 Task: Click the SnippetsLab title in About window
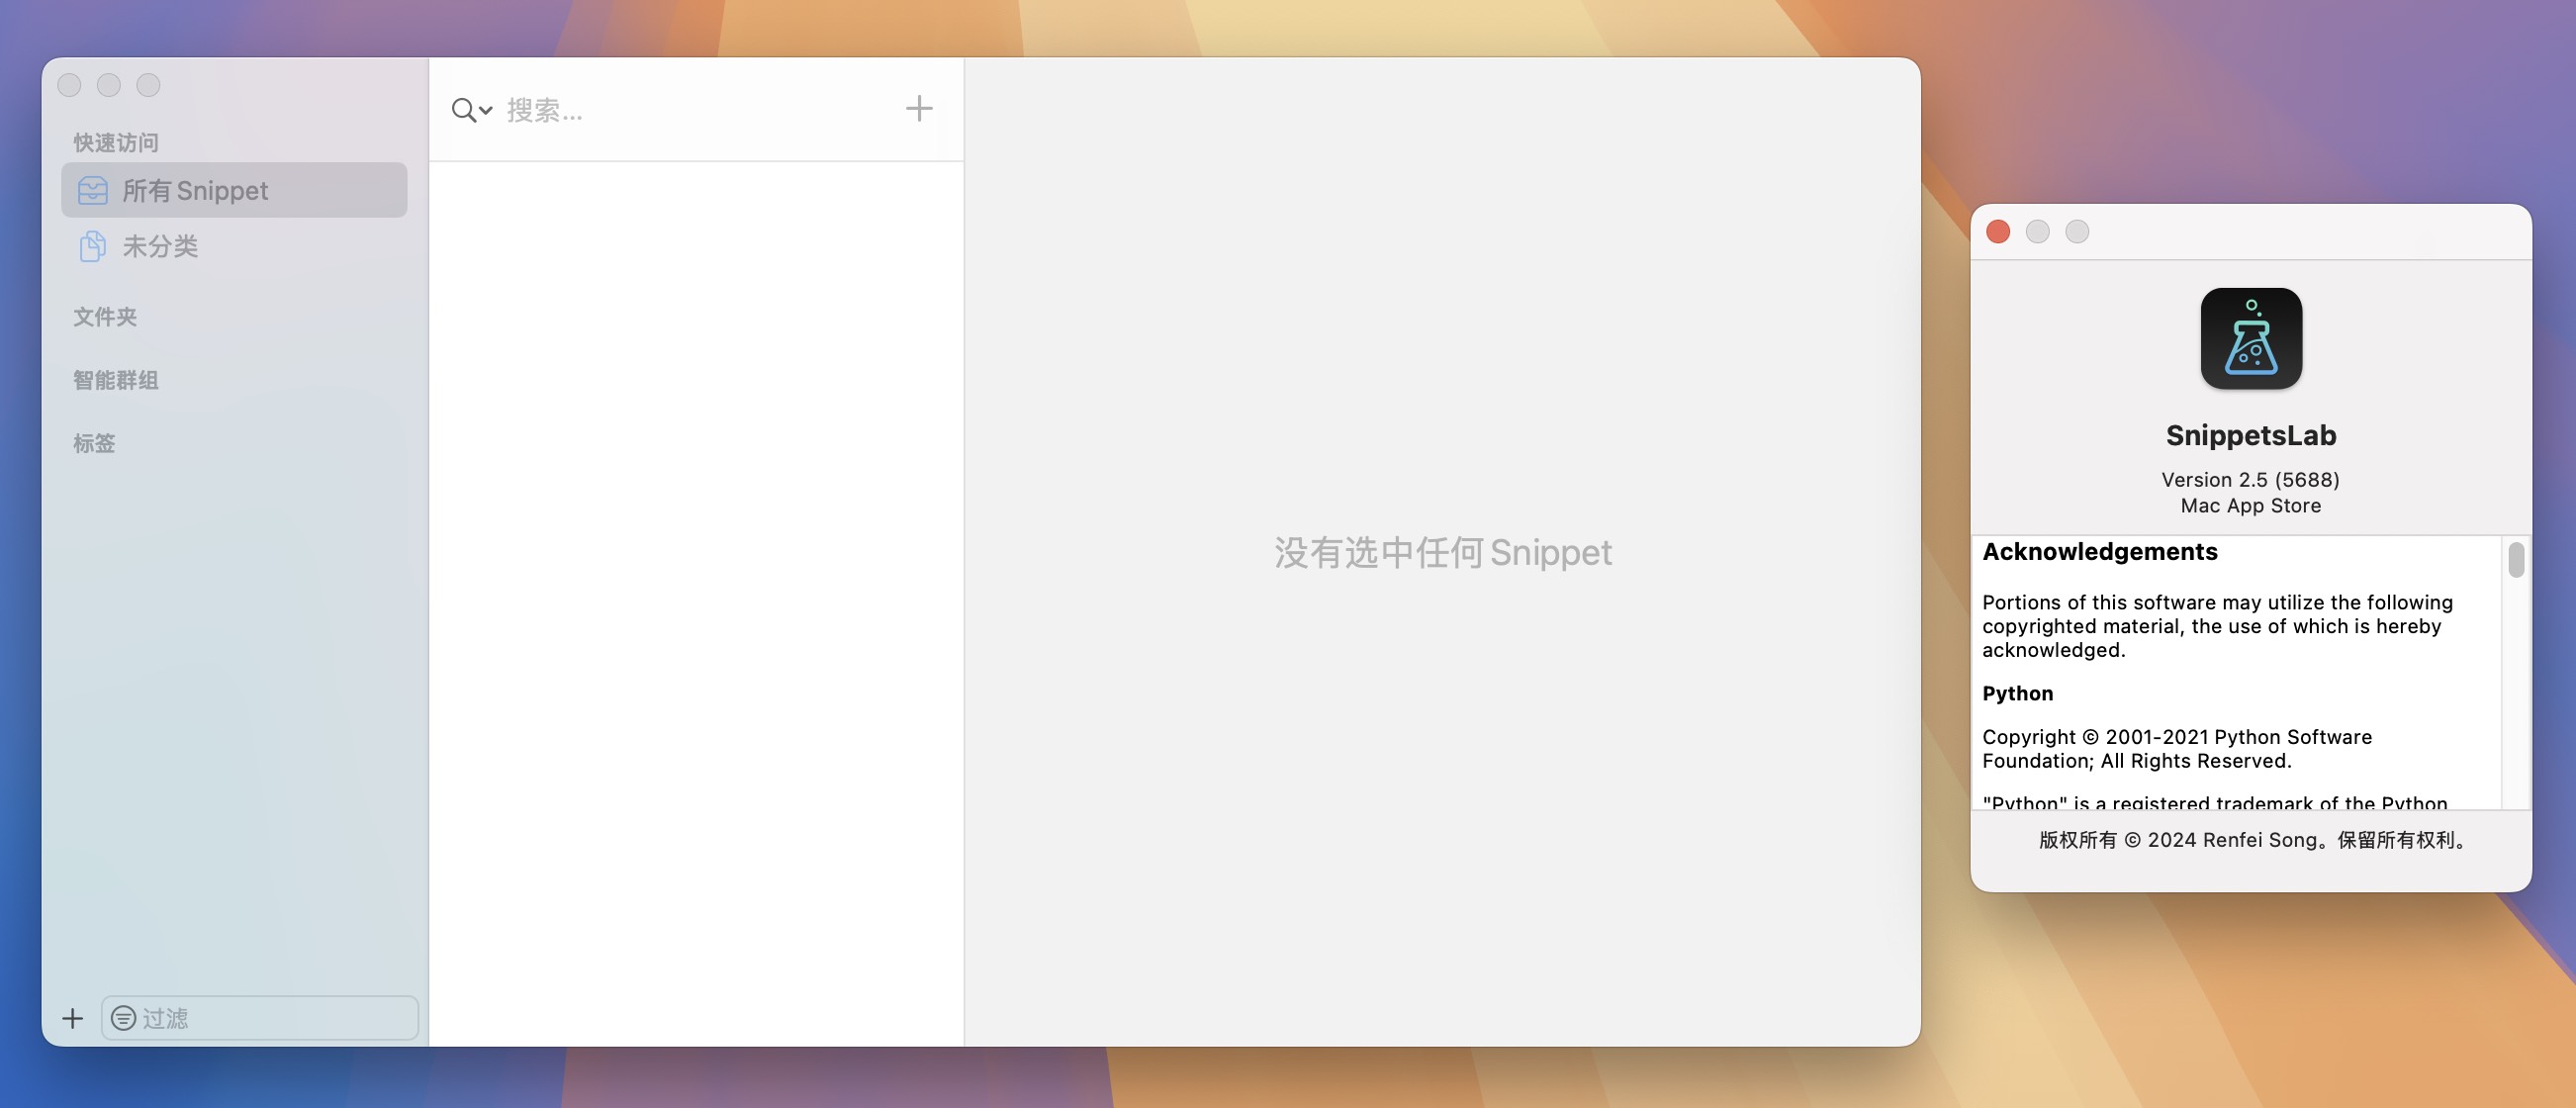click(x=2250, y=435)
